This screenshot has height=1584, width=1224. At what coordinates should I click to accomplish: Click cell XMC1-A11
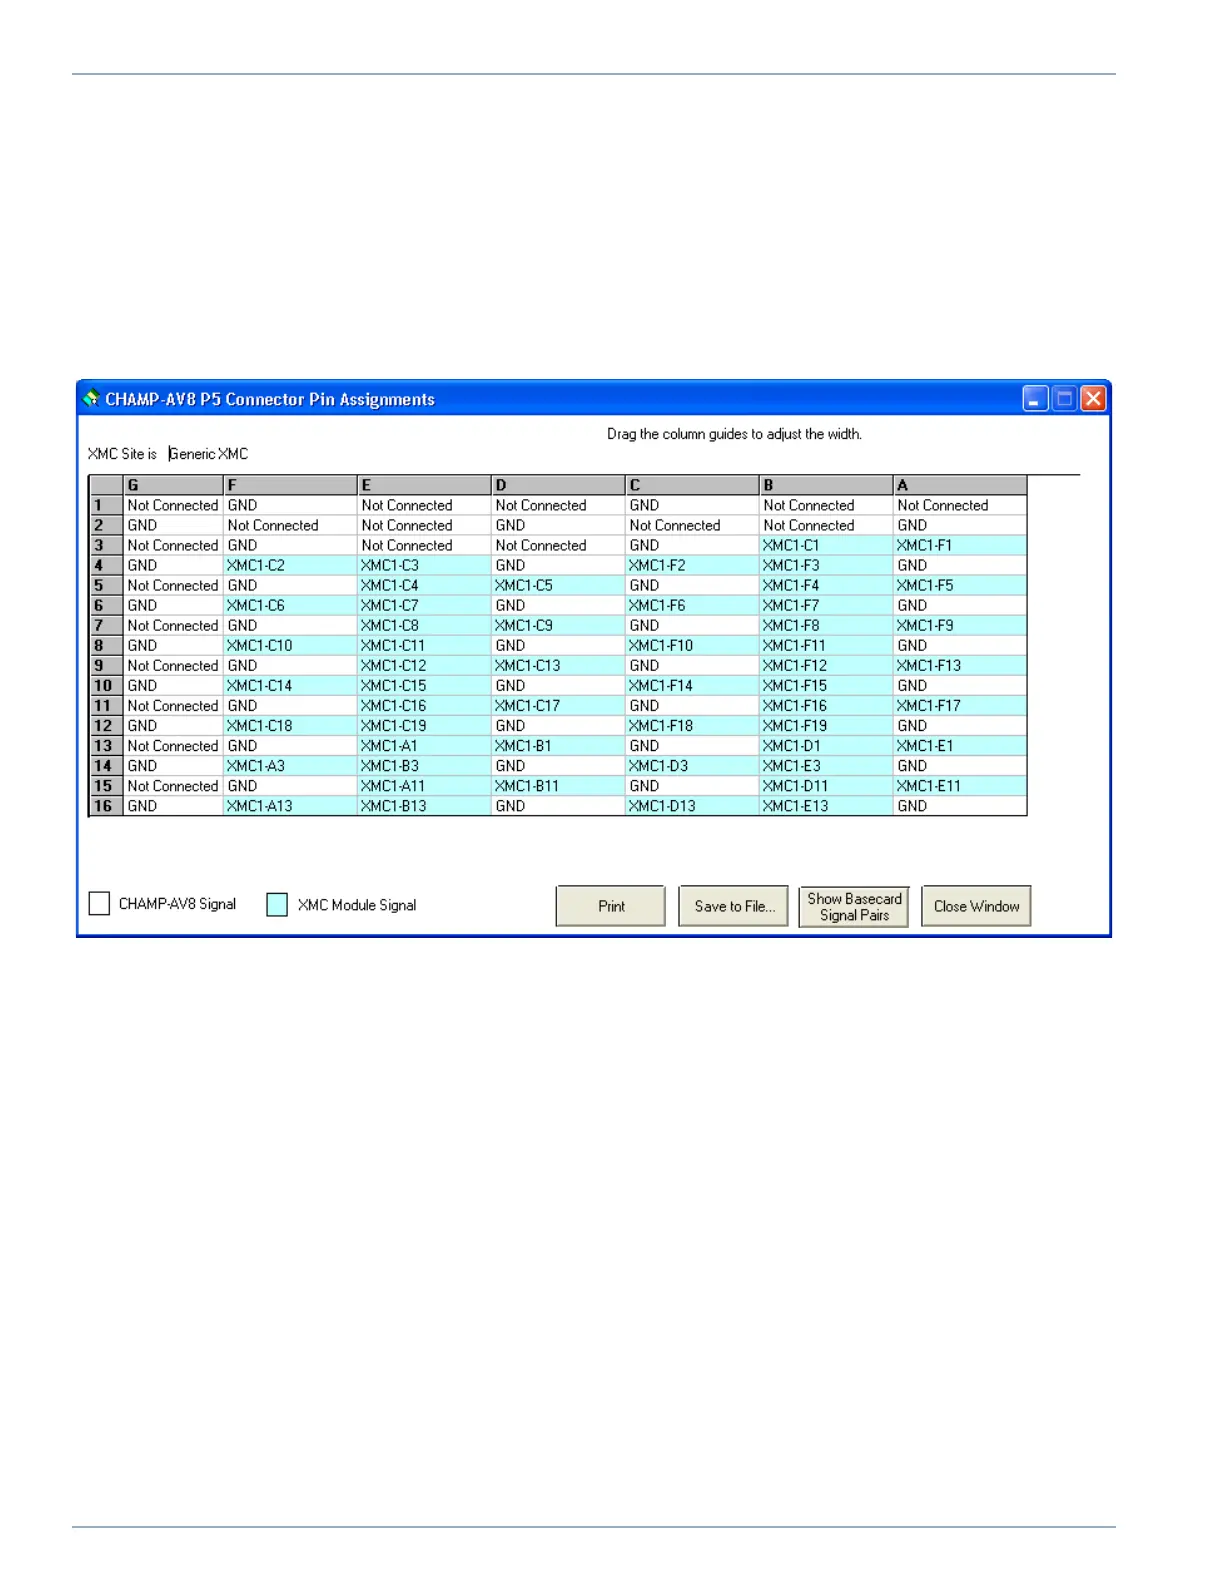pos(424,785)
